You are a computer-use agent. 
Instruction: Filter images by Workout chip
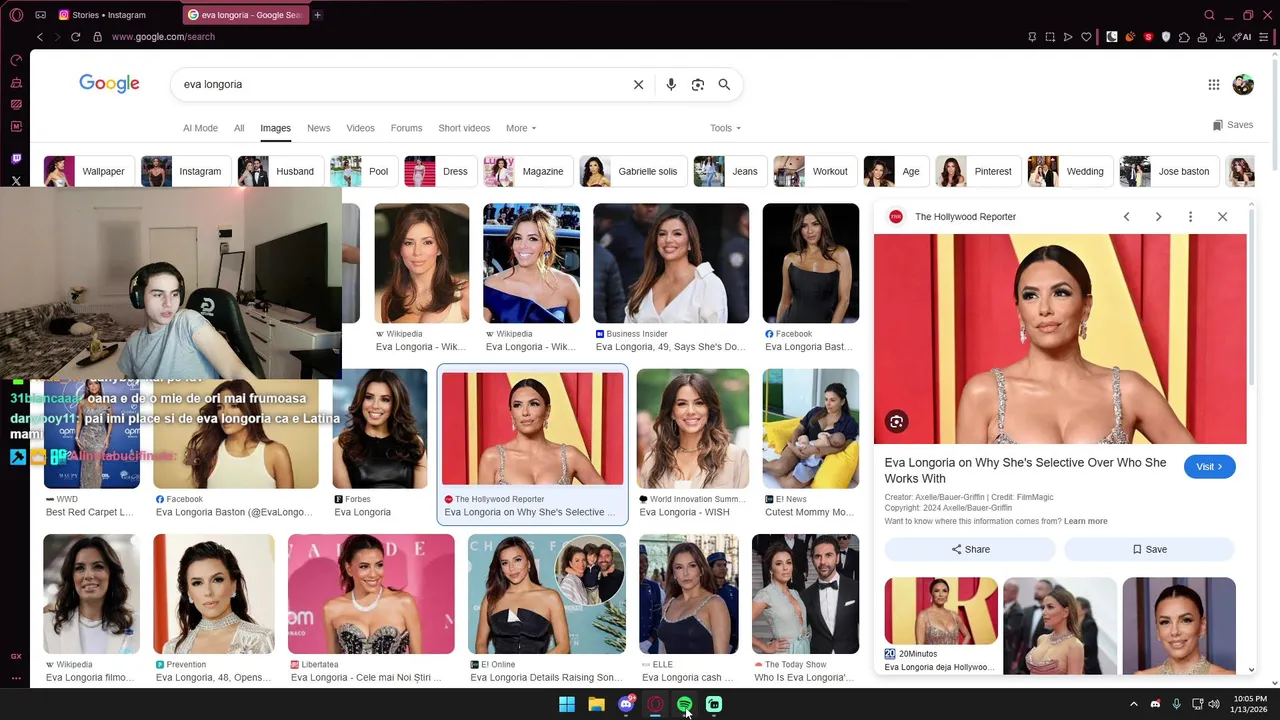(813, 171)
